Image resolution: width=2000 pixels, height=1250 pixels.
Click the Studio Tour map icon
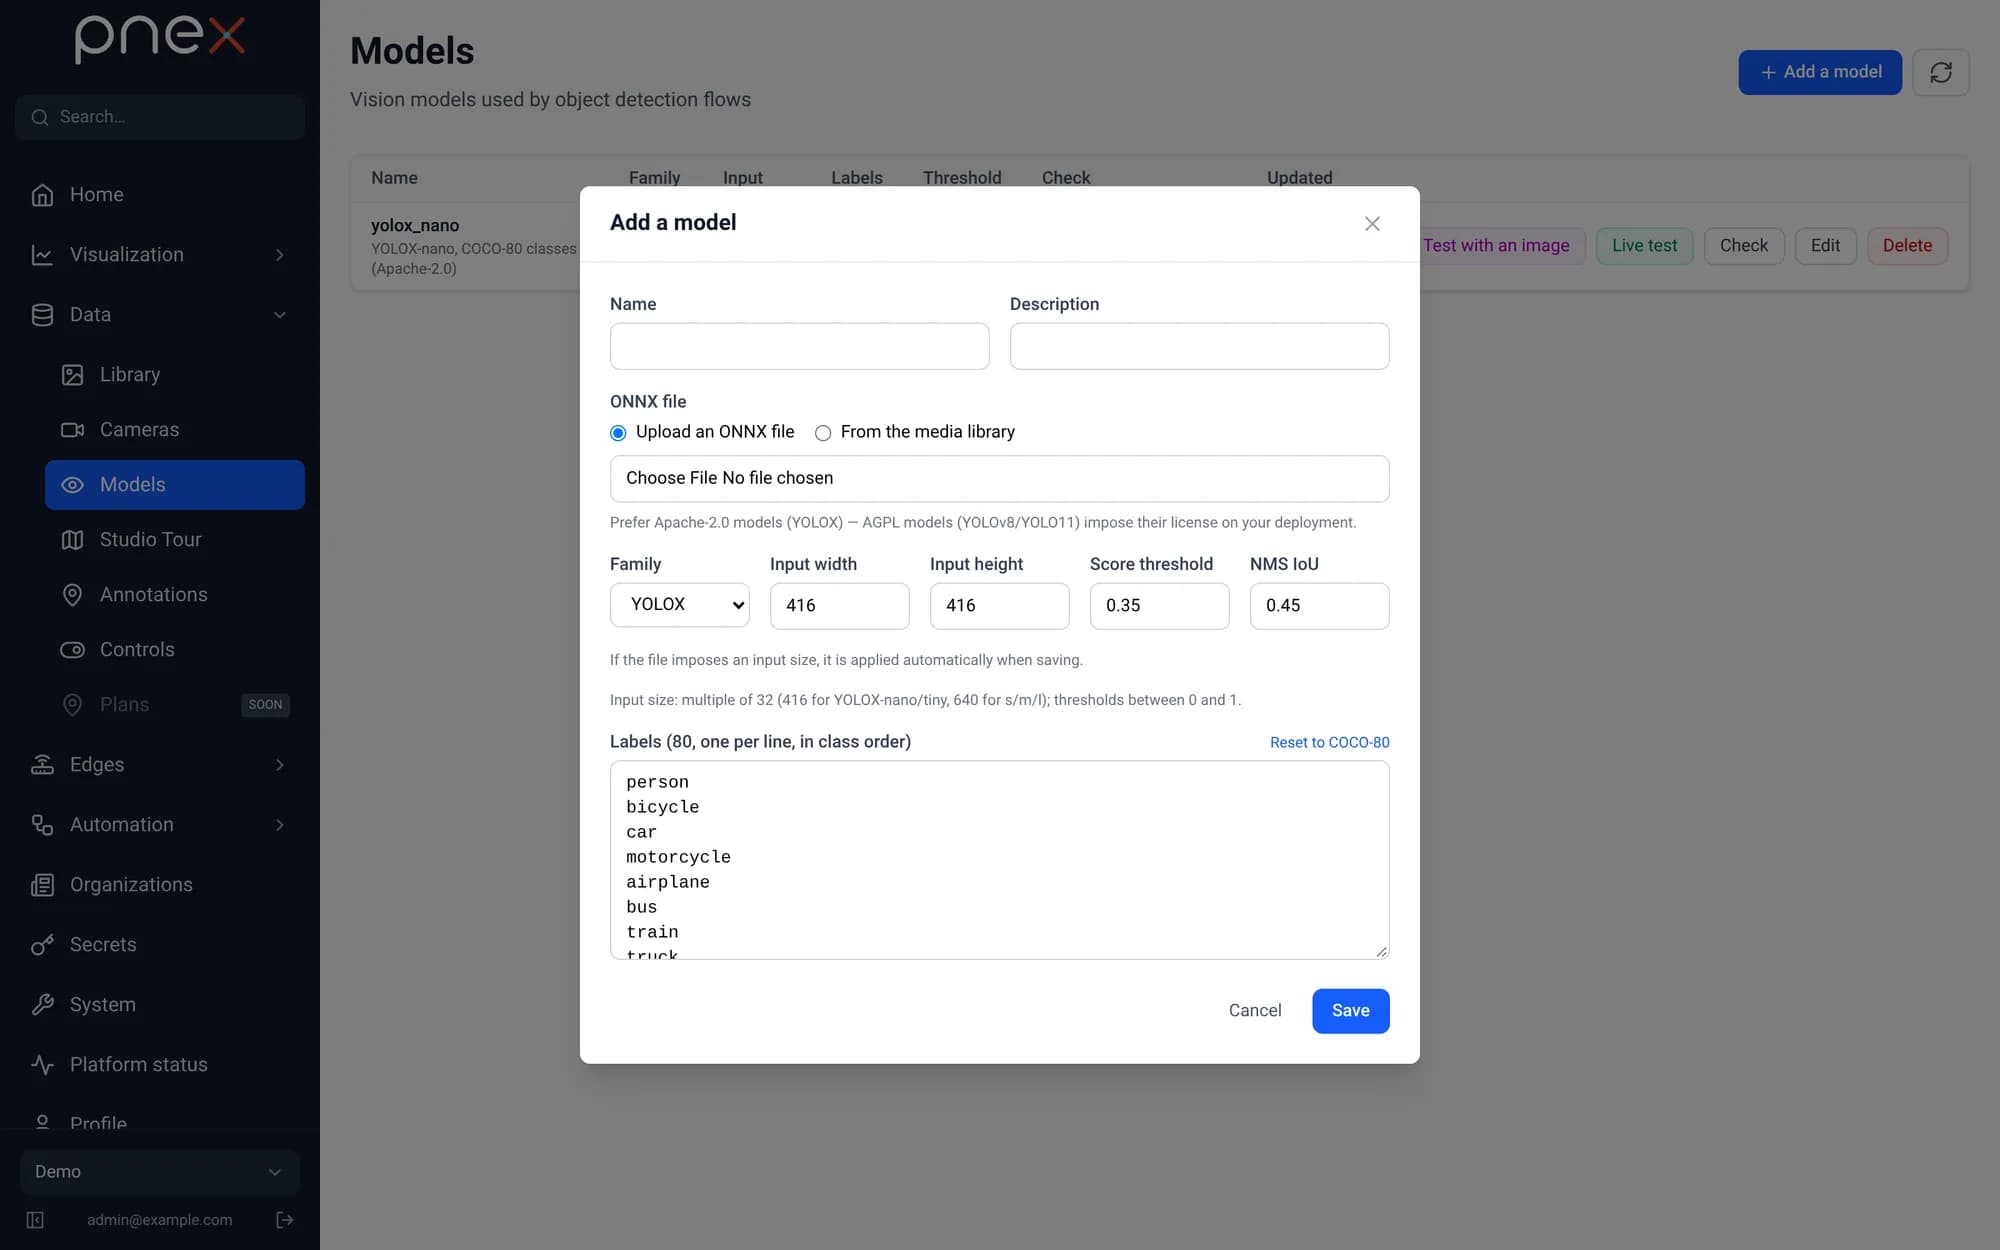(72, 540)
